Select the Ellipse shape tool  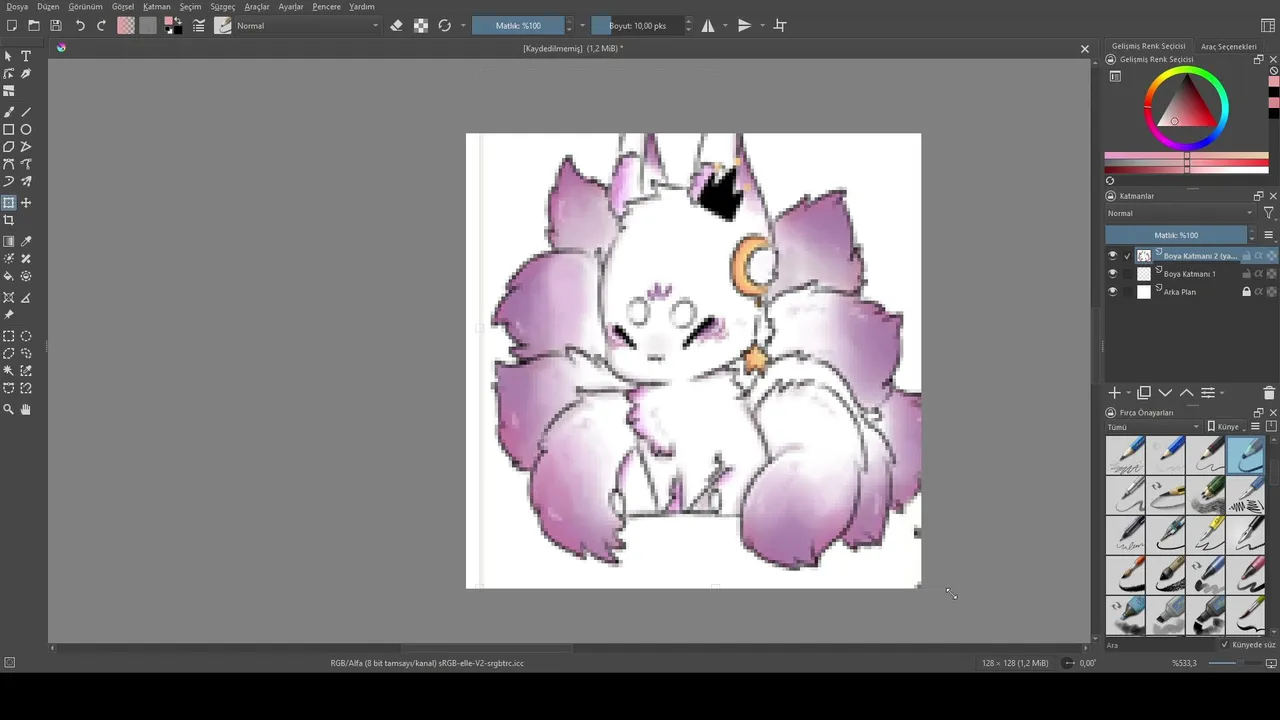(26, 130)
